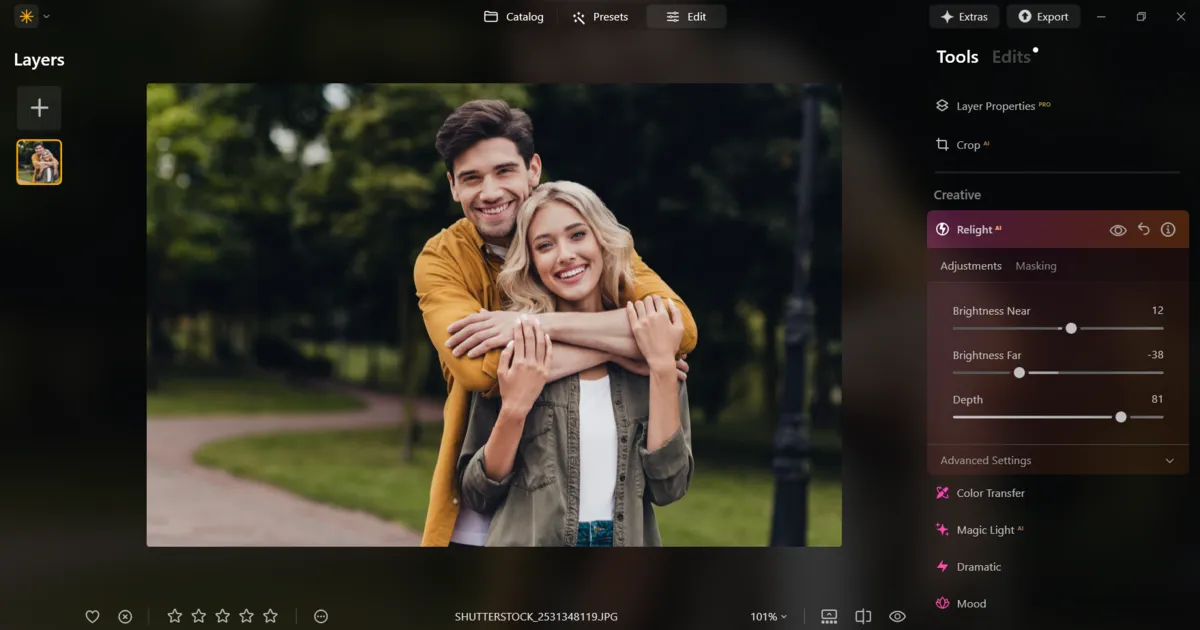1200x630 pixels.
Task: Click the add new layer plus button
Action: 39,108
